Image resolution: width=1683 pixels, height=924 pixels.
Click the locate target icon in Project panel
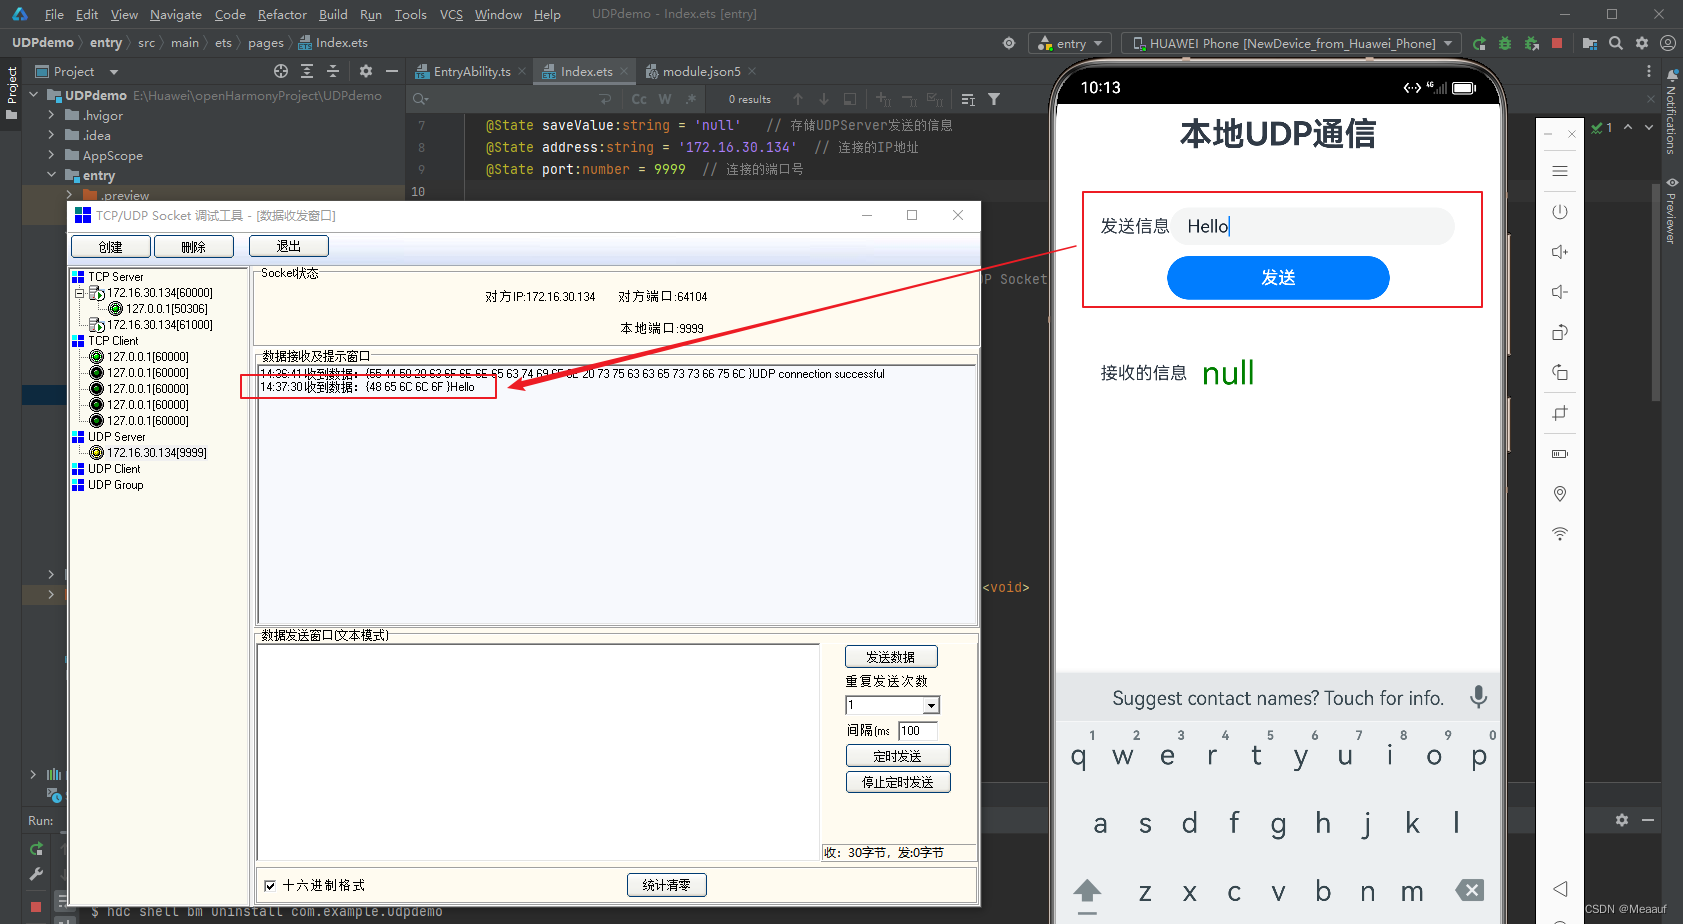(281, 71)
